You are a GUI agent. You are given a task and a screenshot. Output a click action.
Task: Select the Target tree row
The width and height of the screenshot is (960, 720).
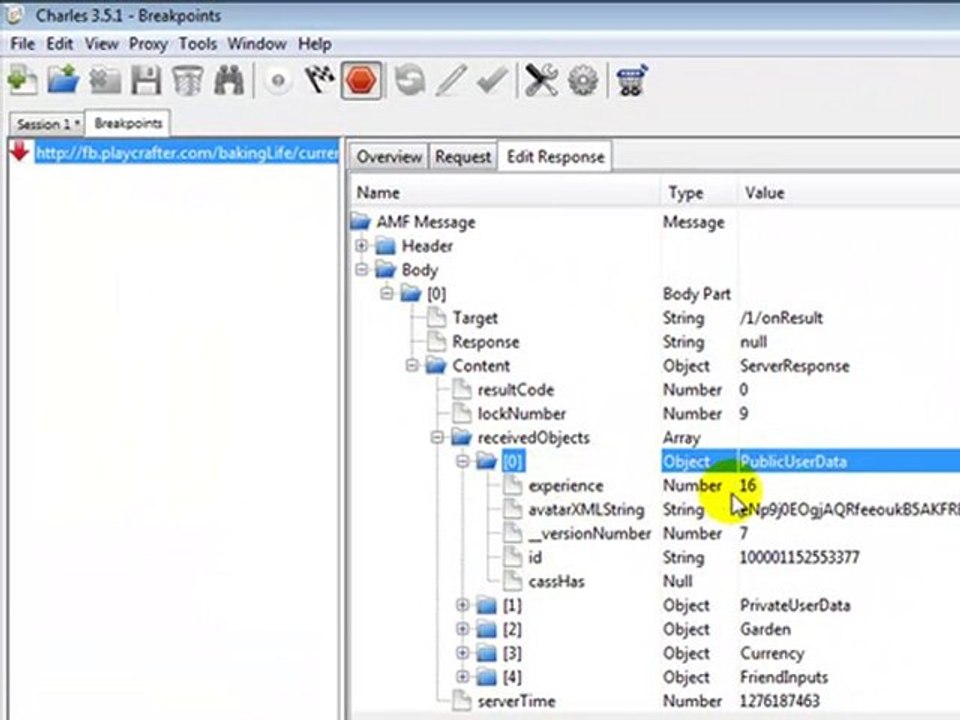655,318
